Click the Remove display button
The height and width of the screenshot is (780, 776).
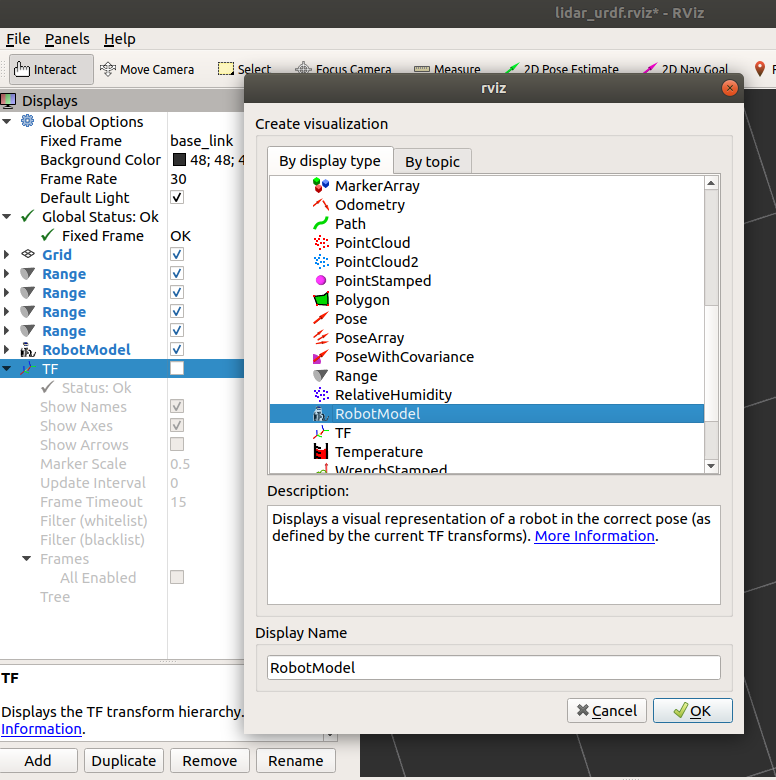point(209,761)
